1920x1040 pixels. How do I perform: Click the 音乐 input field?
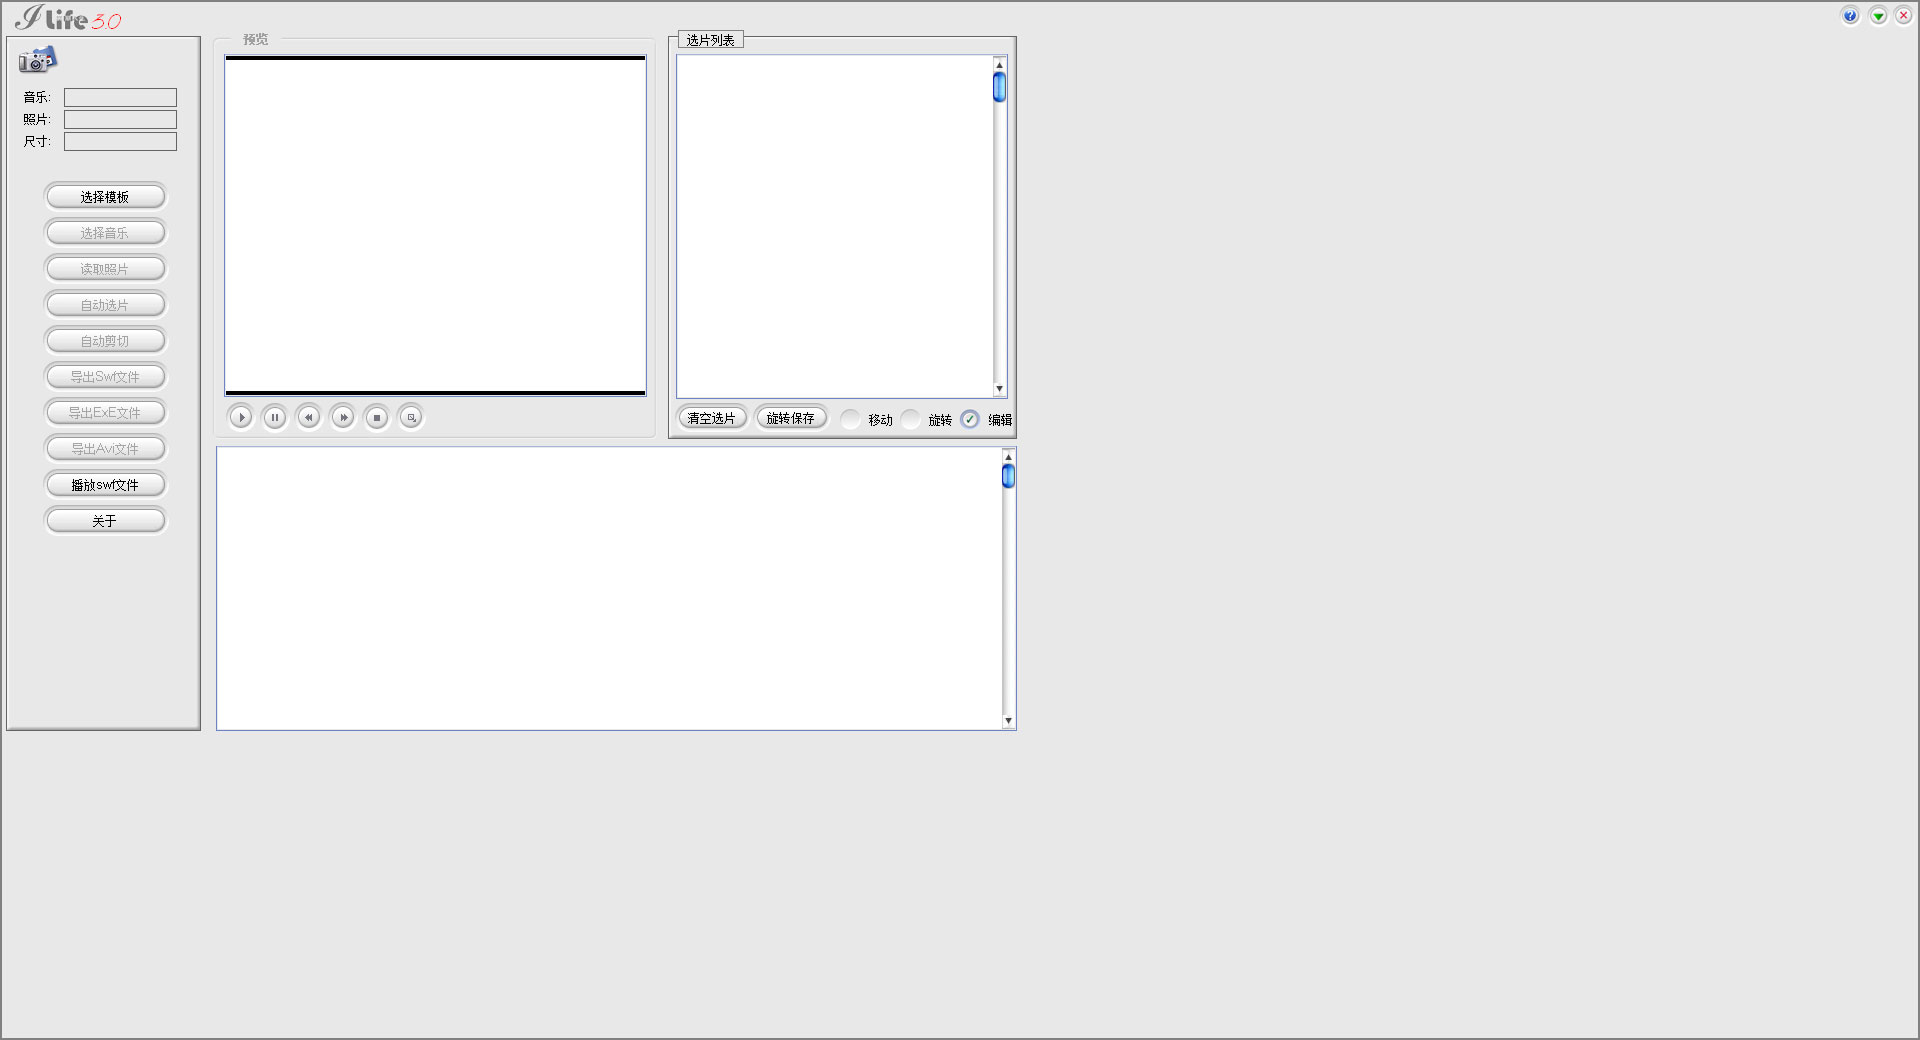(120, 97)
